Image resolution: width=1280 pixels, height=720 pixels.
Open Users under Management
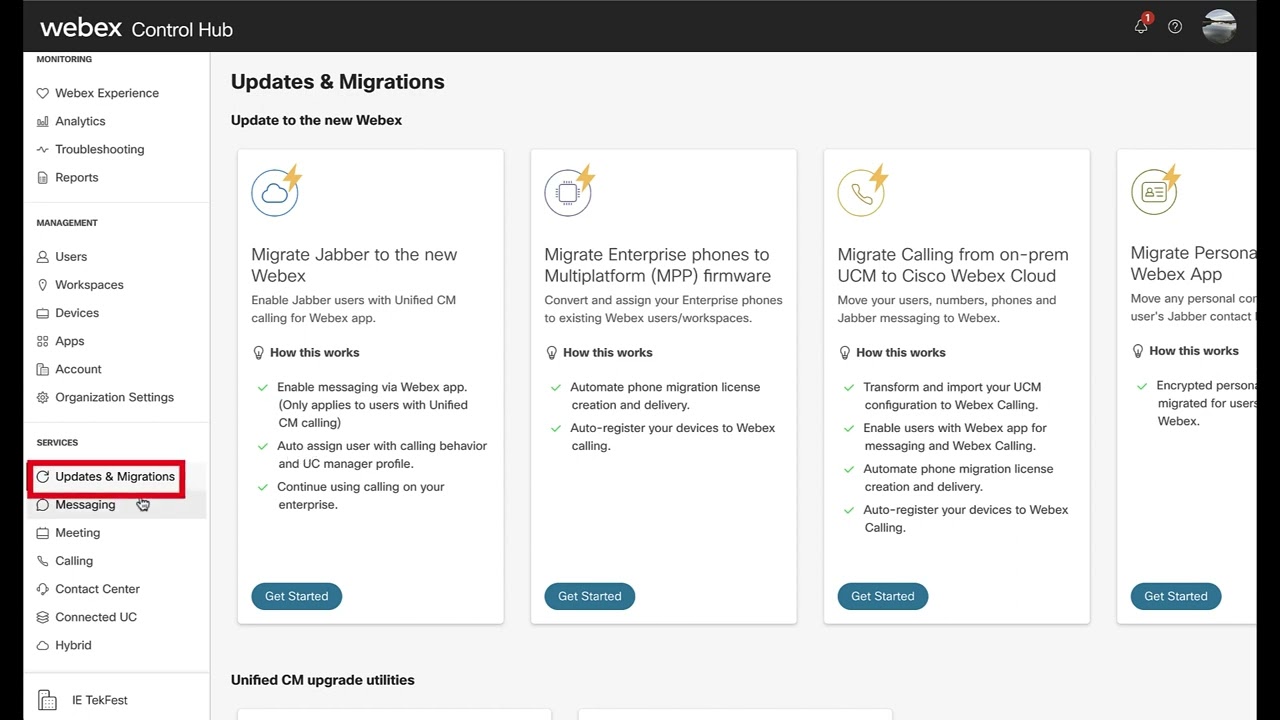pos(71,257)
